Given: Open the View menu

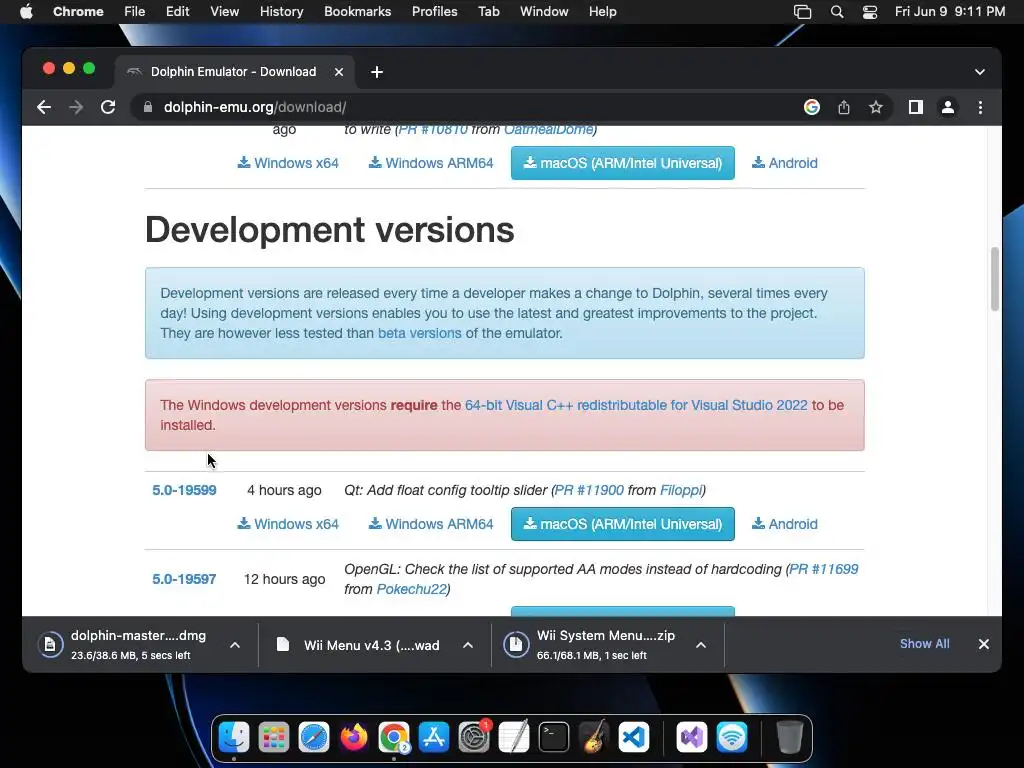Looking at the screenshot, I should point(225,12).
